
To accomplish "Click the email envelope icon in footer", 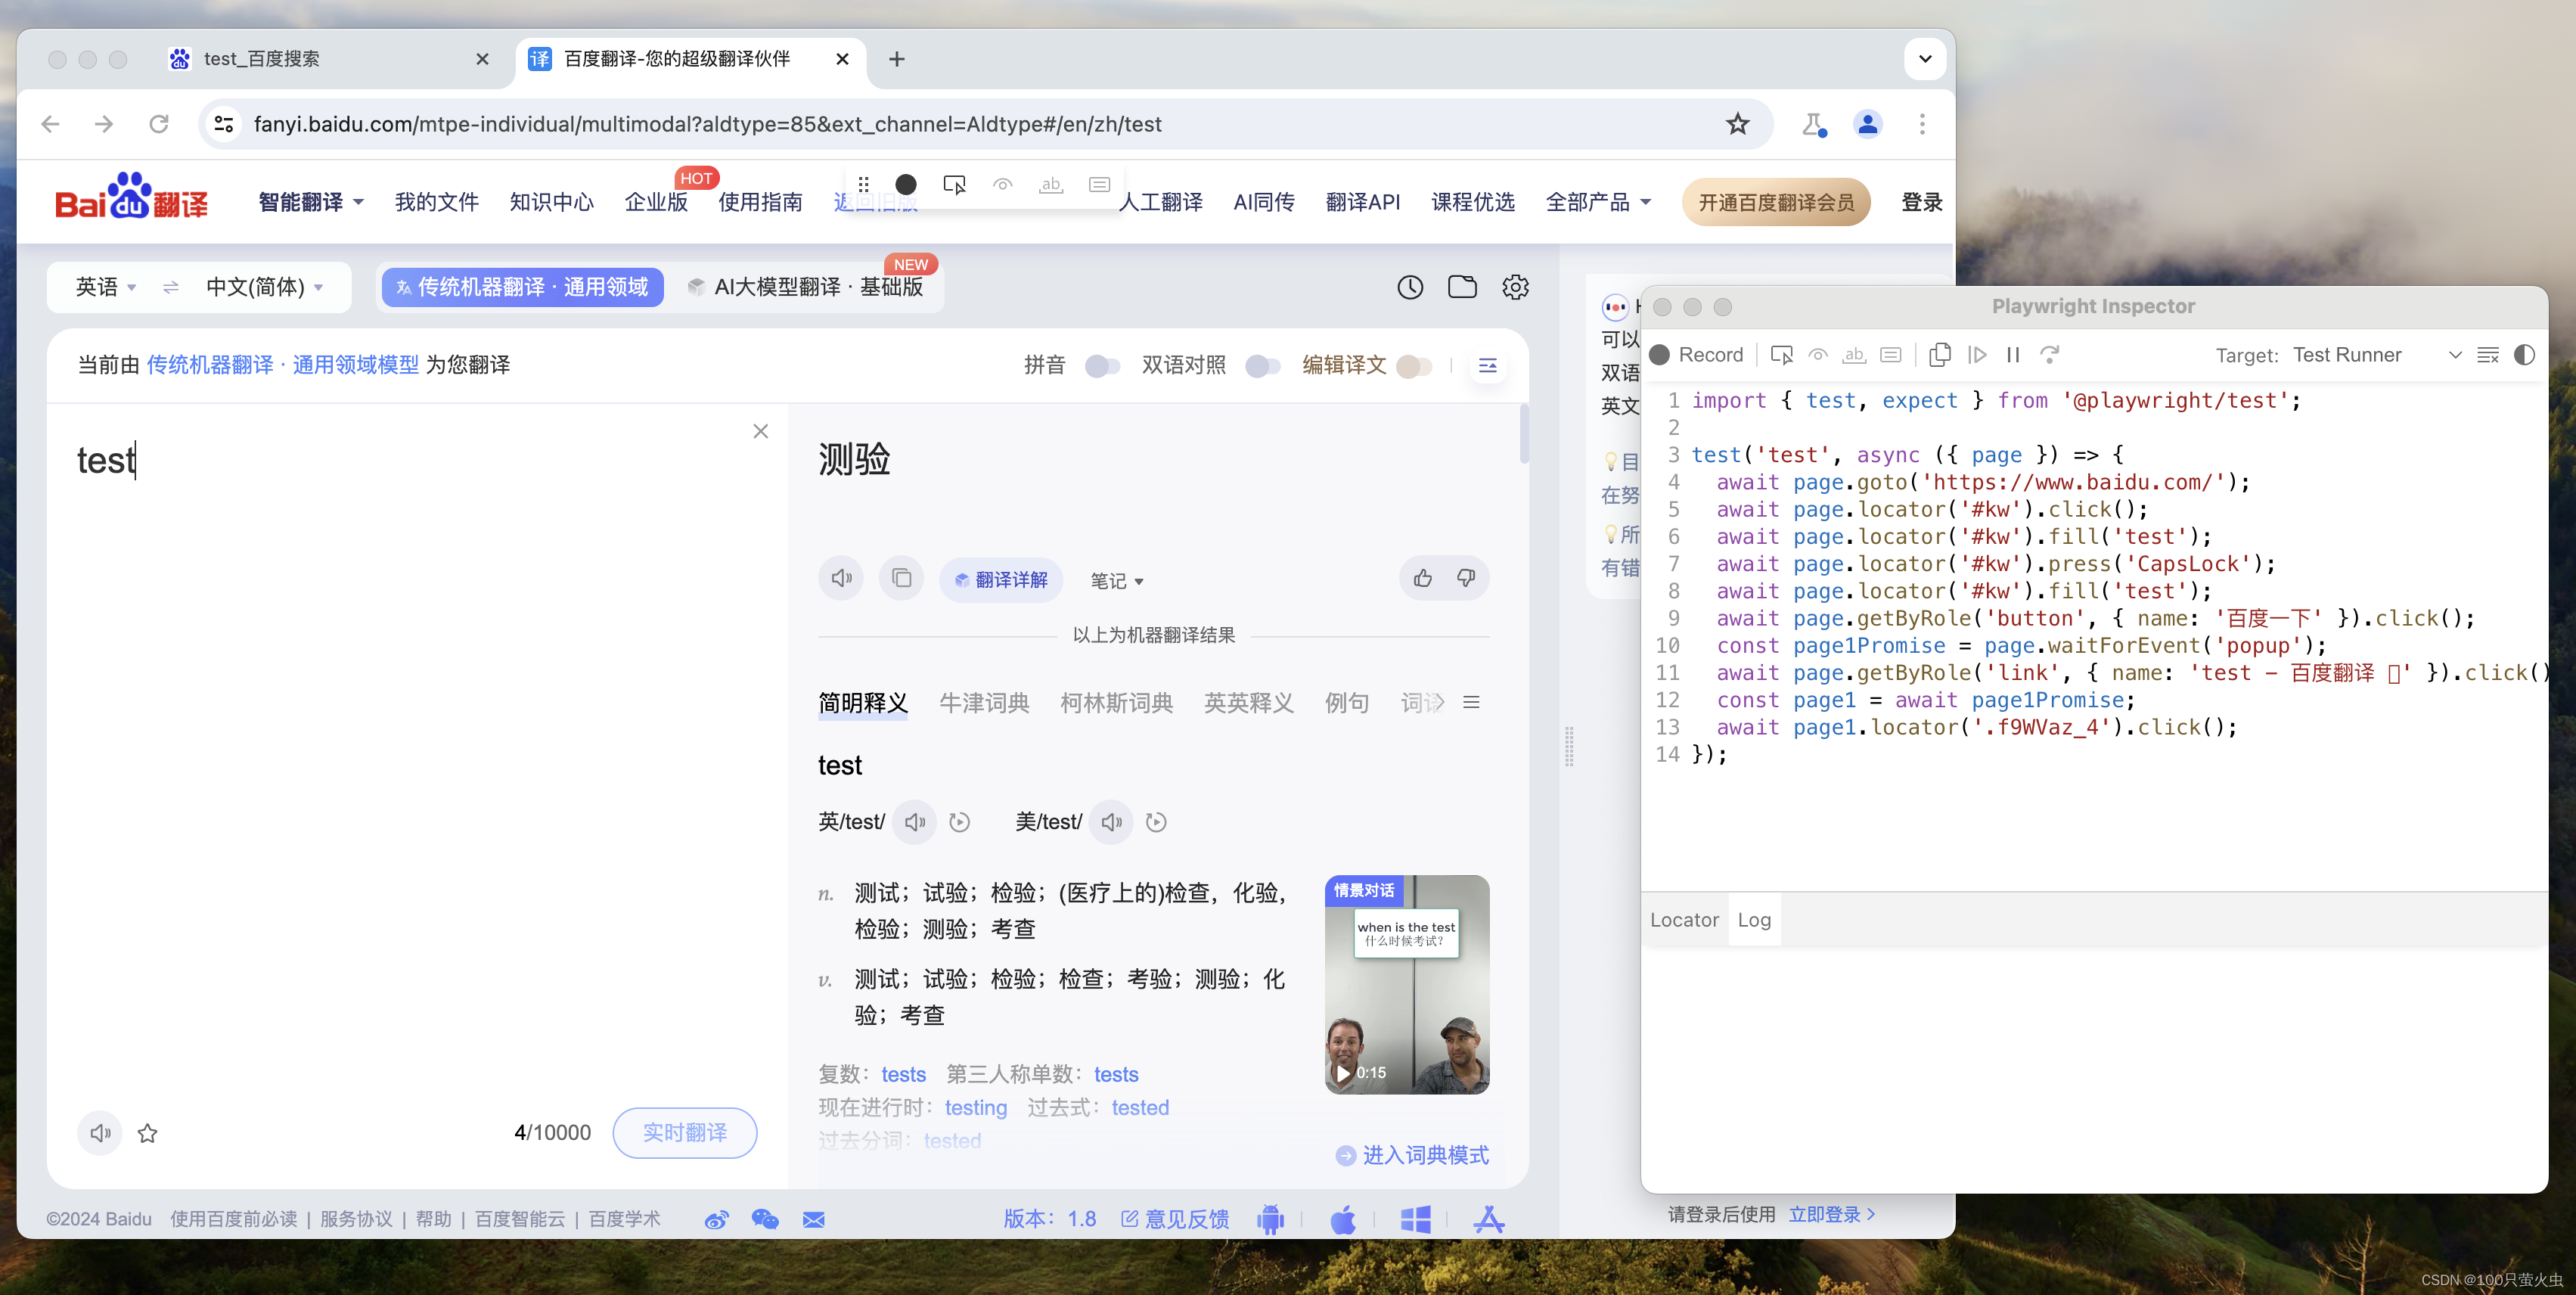I will (814, 1219).
